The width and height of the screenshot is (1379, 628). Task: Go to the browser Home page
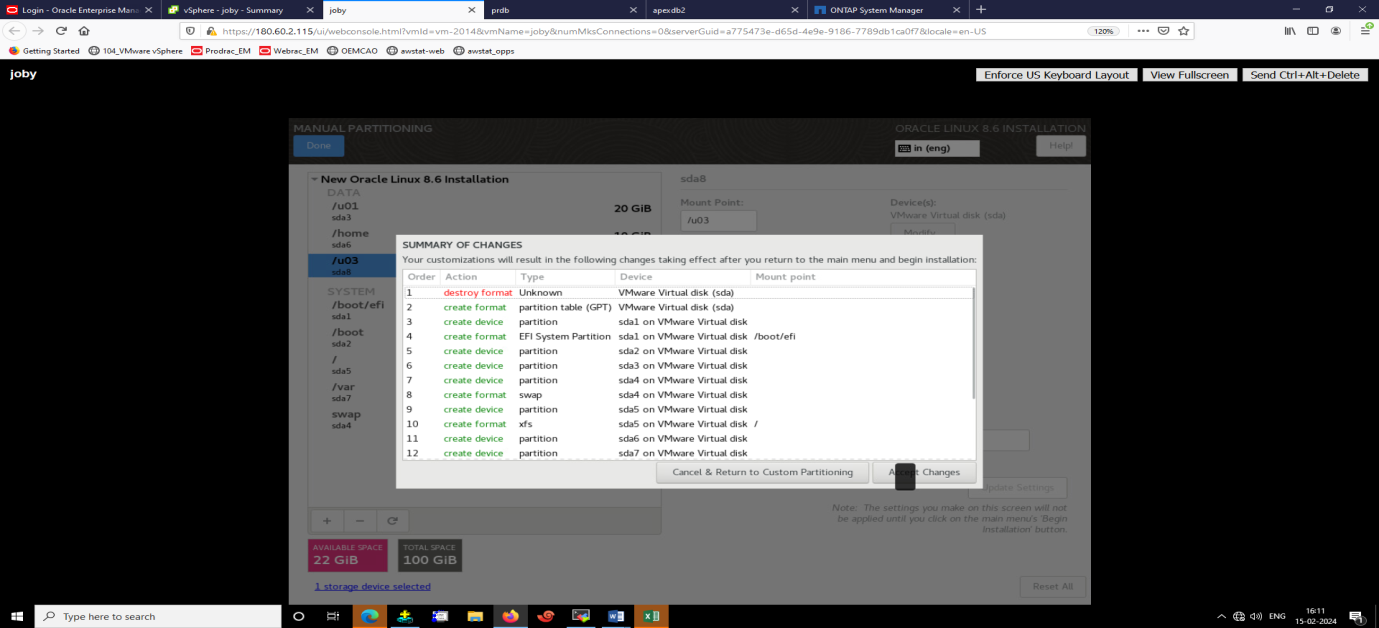coord(84,31)
